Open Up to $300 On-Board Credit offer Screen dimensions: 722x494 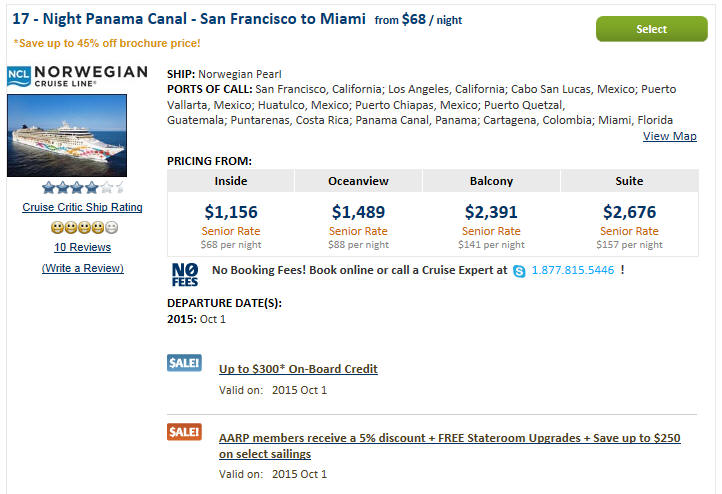298,369
